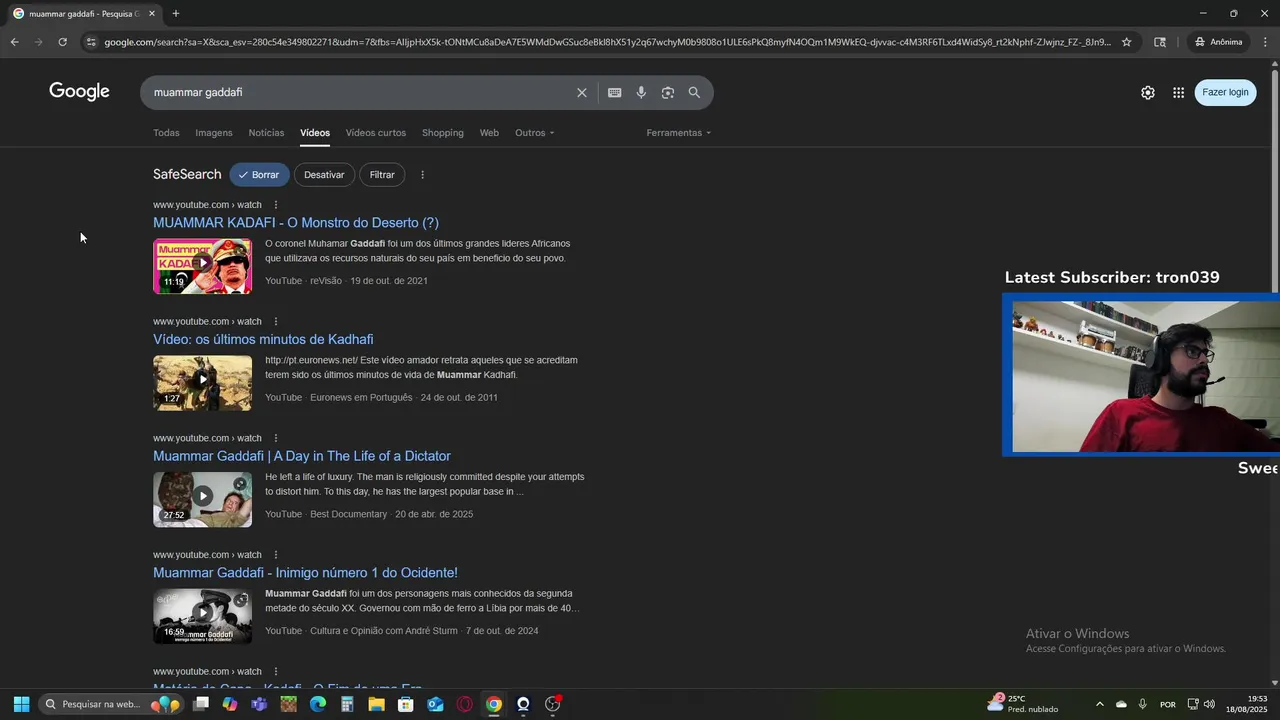Open the on-screen keyboard input tool
The image size is (1280, 720).
pyautogui.click(x=614, y=92)
